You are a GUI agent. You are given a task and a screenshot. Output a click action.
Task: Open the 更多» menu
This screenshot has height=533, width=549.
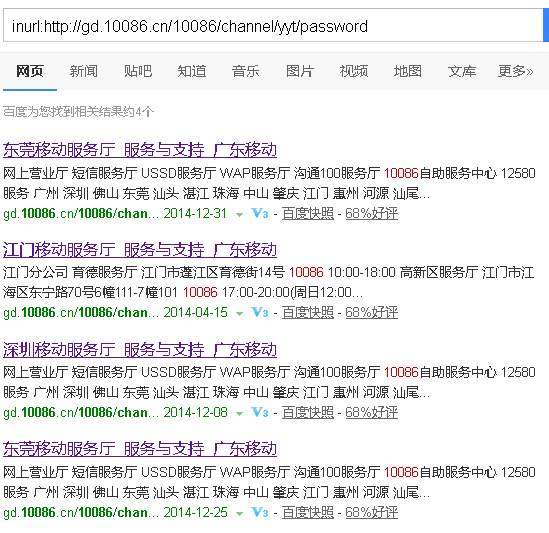515,71
